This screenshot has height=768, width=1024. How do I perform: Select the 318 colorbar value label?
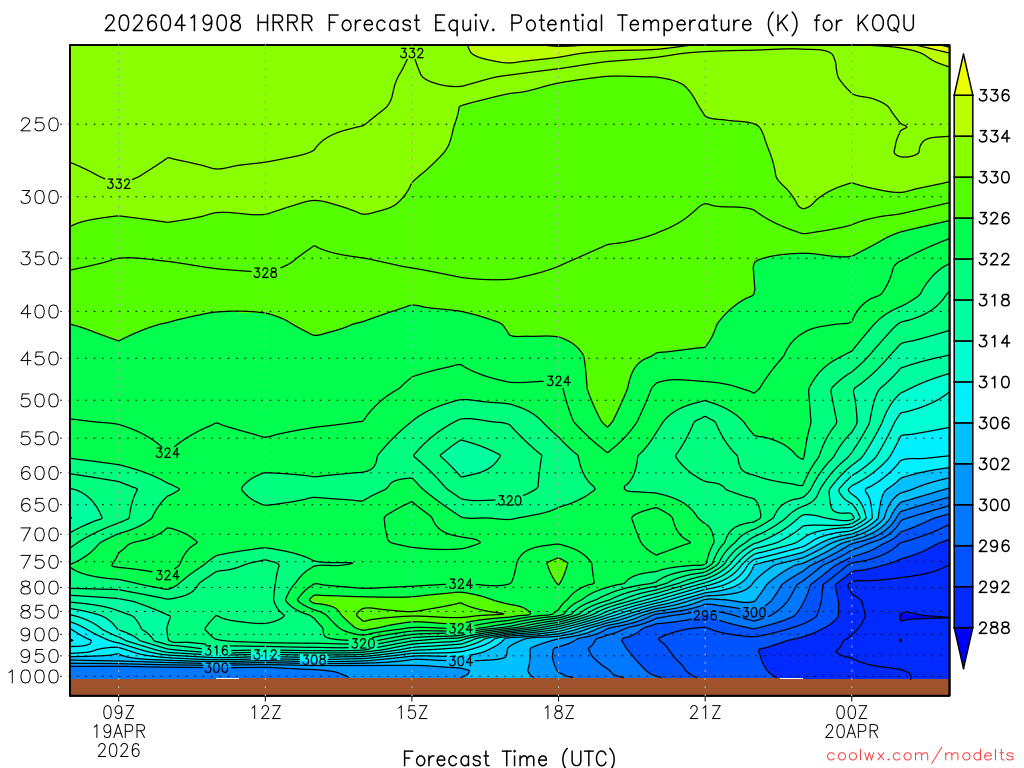994,300
